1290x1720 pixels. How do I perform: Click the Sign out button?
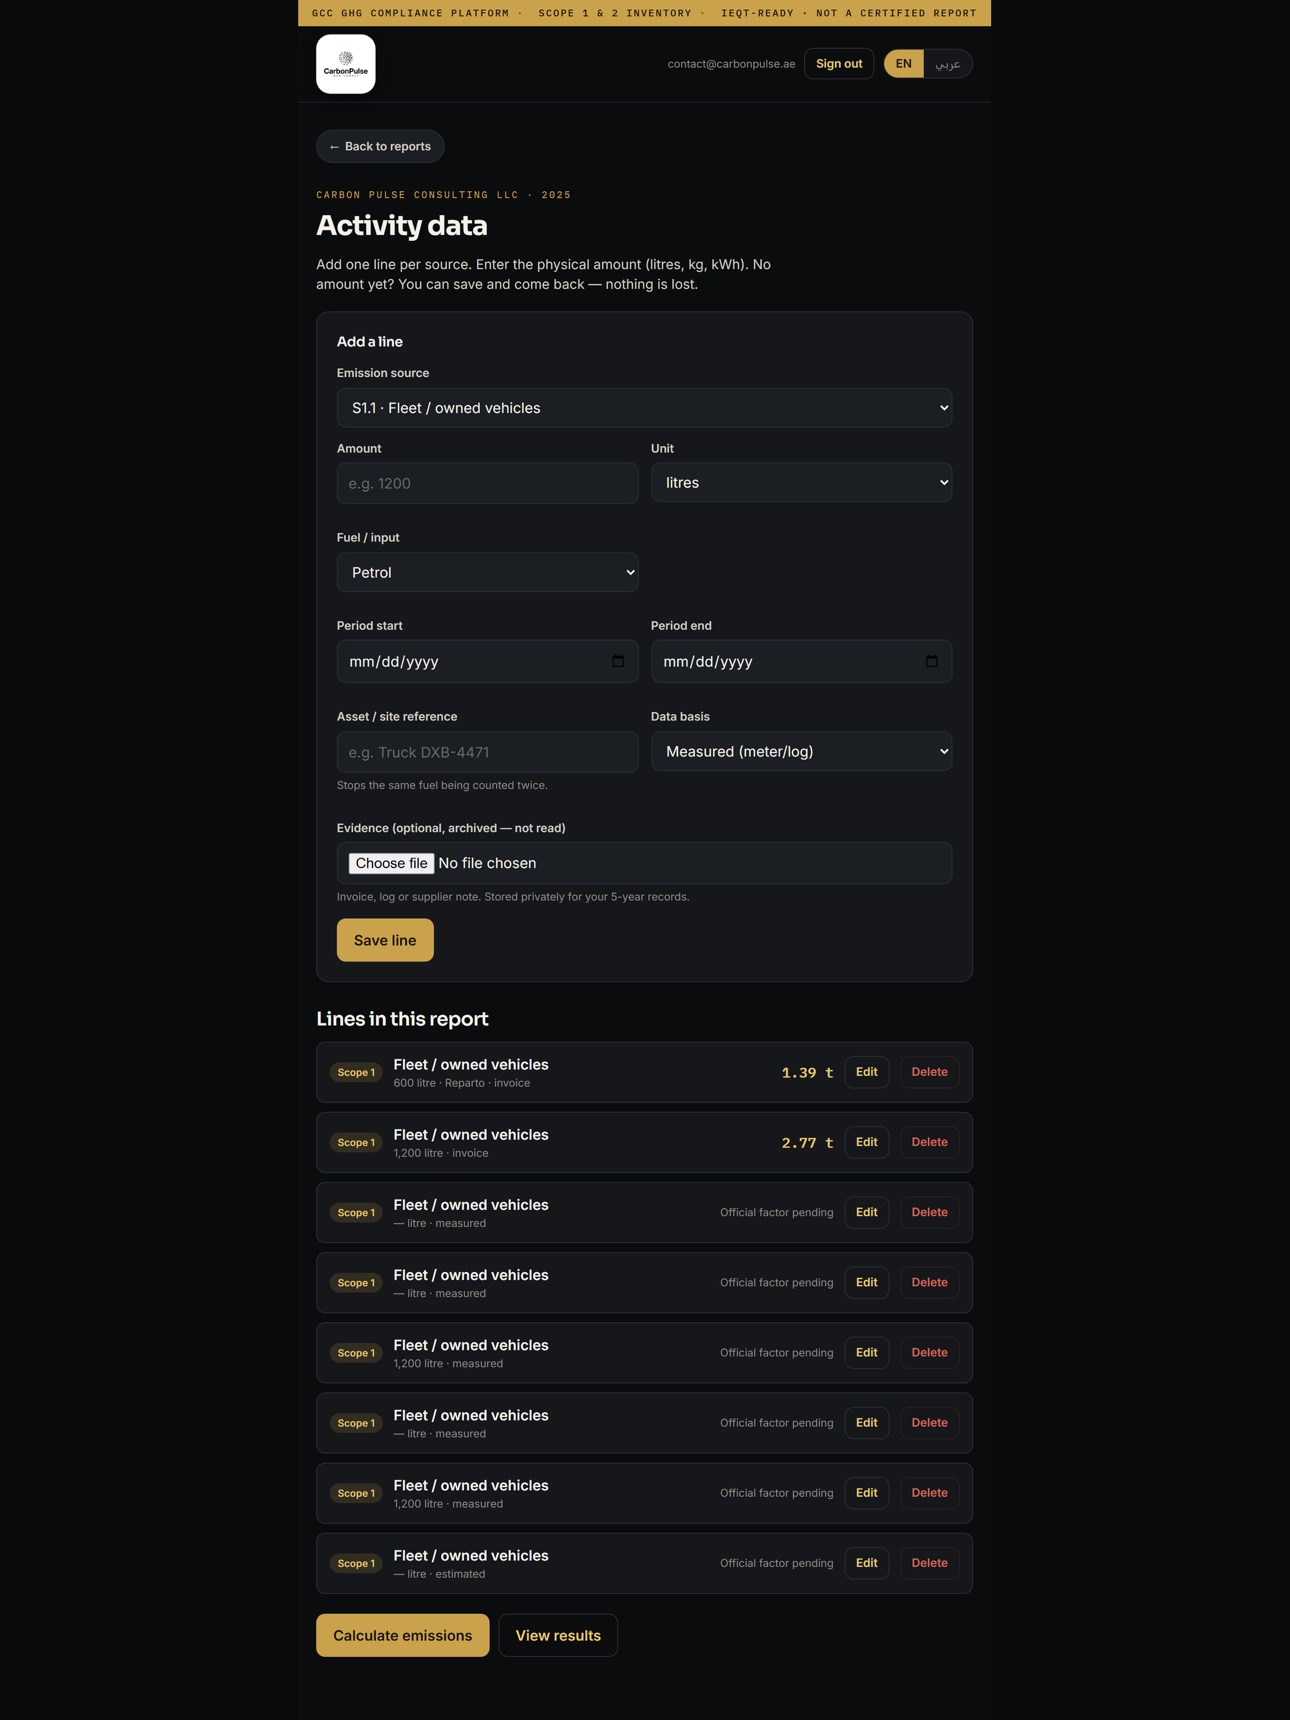[839, 64]
